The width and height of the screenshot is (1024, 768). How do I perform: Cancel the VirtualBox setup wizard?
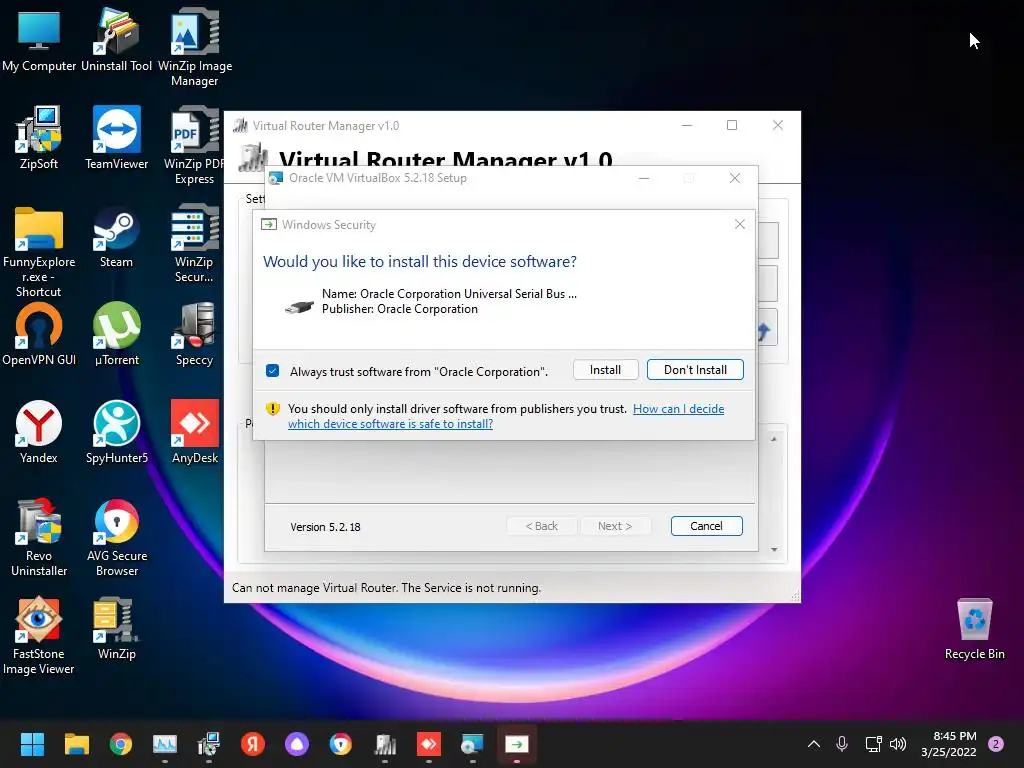(x=706, y=526)
